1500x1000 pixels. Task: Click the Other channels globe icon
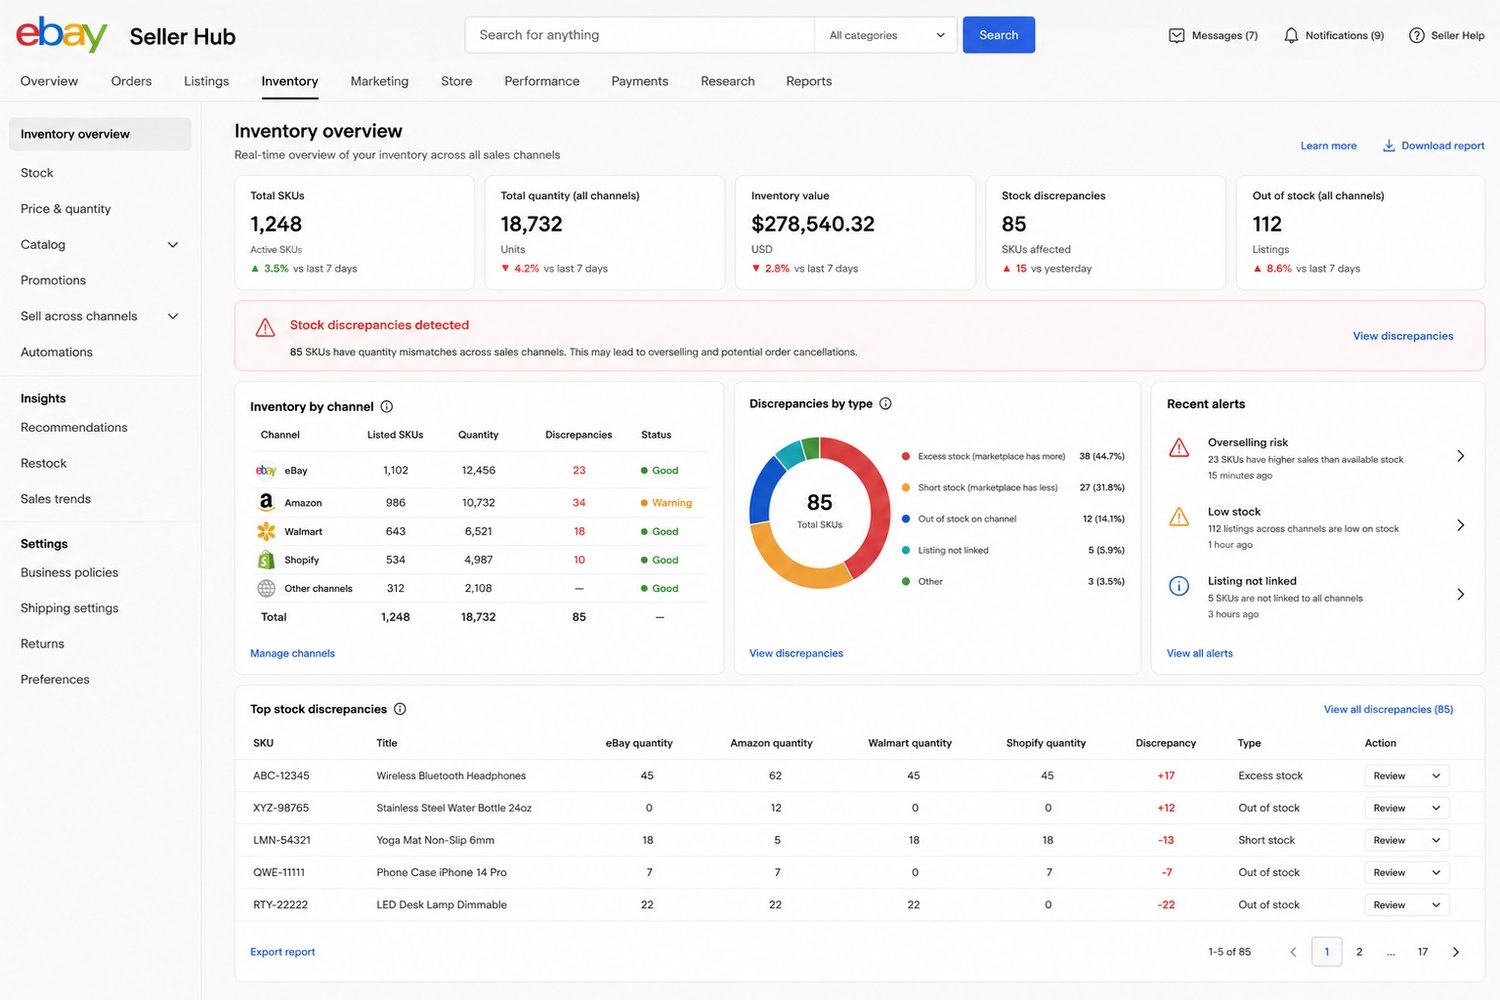(x=266, y=588)
